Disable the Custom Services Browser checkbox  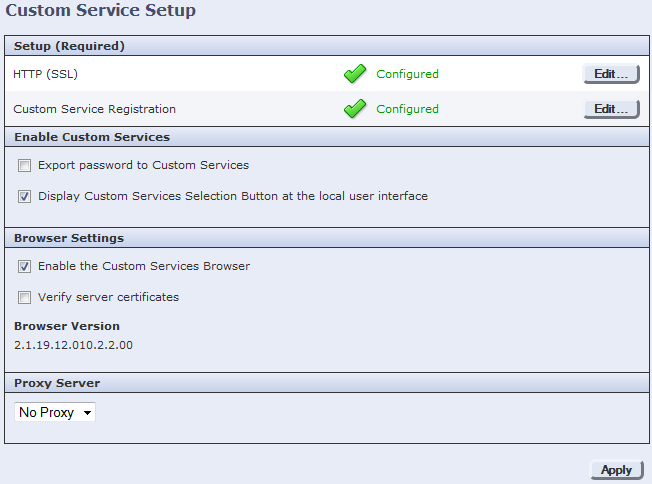pyautogui.click(x=25, y=267)
